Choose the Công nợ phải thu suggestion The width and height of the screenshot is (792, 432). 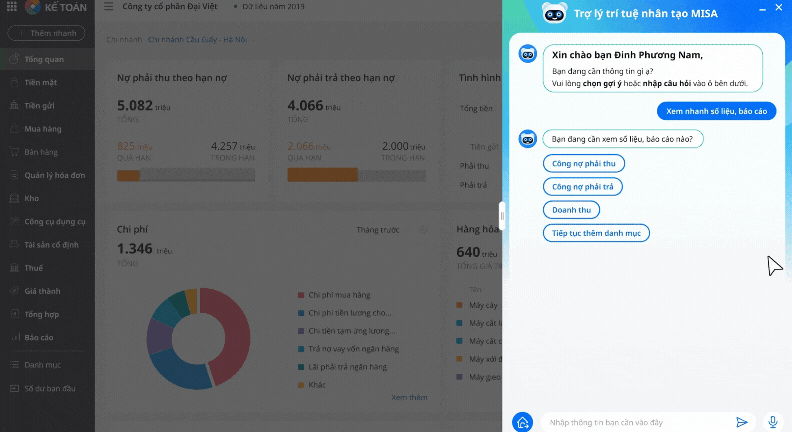pos(584,163)
